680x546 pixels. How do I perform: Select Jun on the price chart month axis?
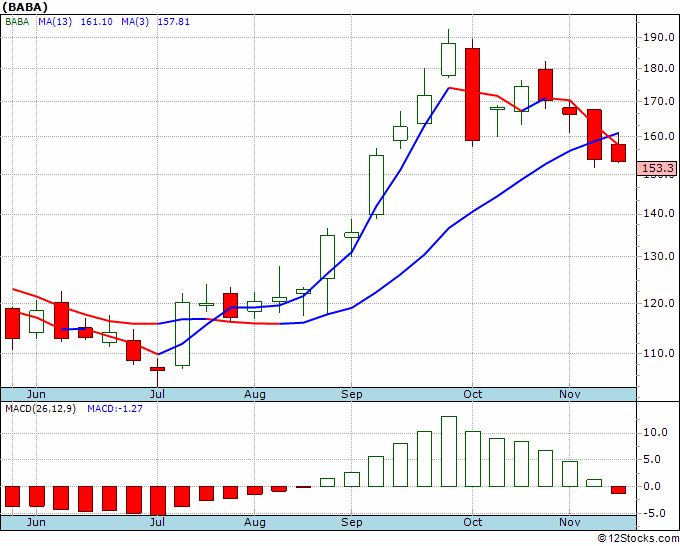[36, 394]
